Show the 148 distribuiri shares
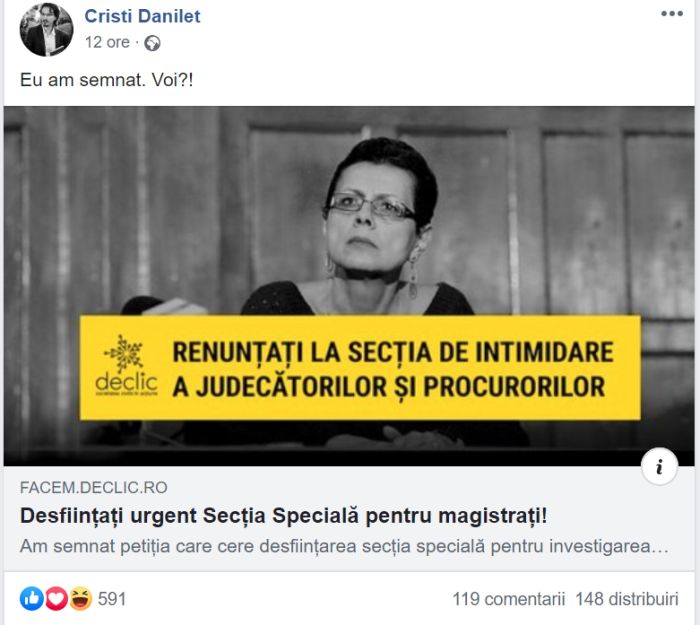Screen dimensions: 700x625 pyautogui.click(x=627, y=599)
